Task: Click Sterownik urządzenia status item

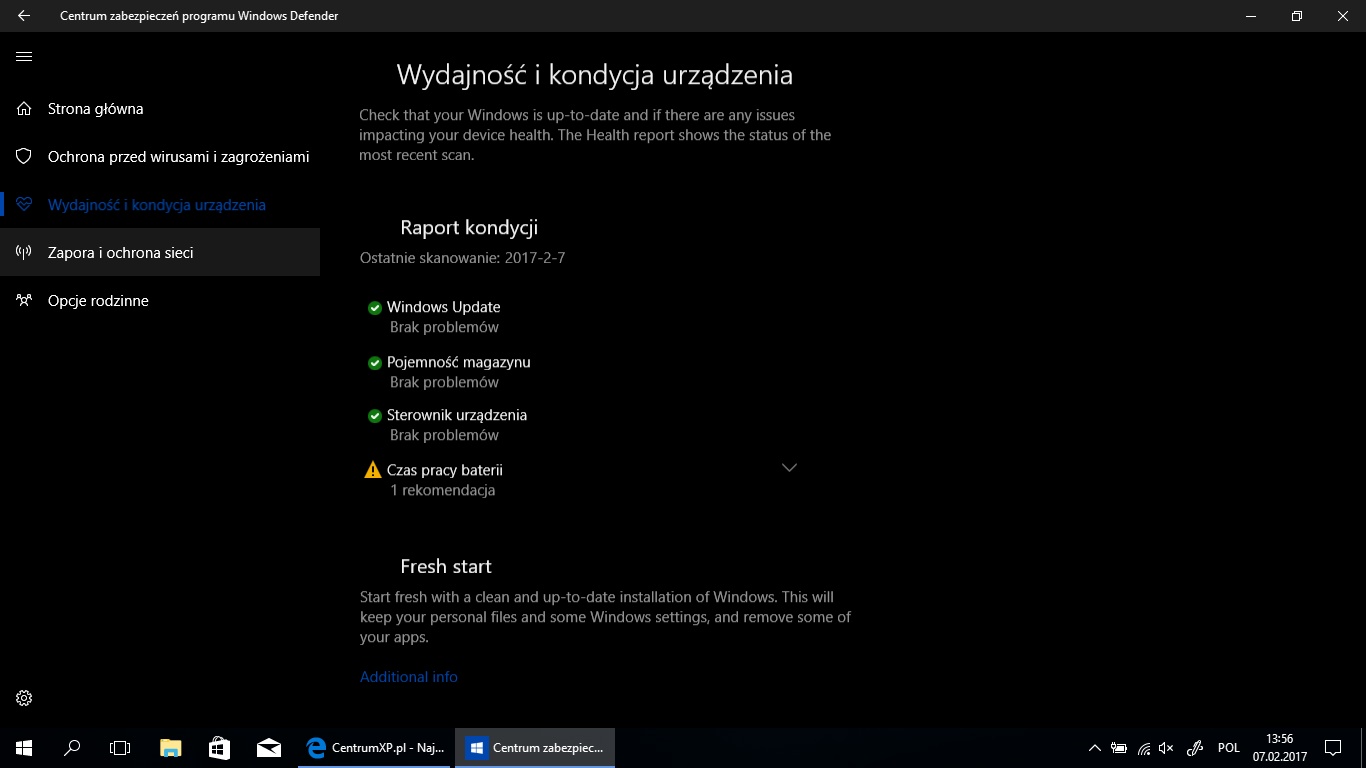Action: point(457,415)
